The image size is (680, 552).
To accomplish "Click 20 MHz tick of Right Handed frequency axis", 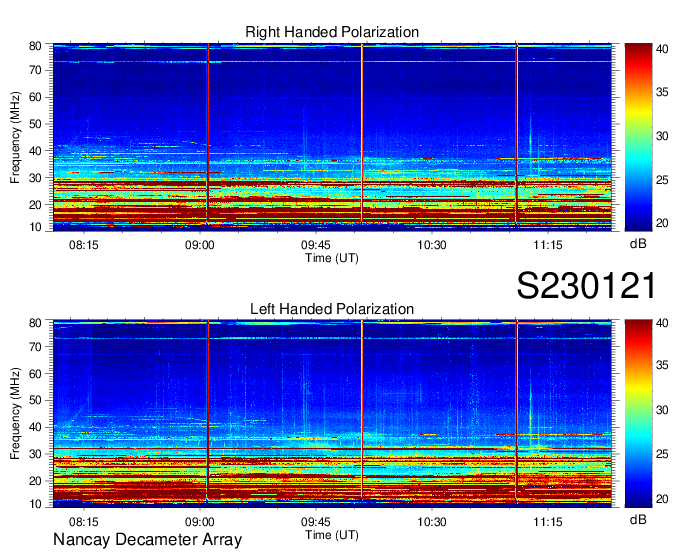I will [x=35, y=205].
